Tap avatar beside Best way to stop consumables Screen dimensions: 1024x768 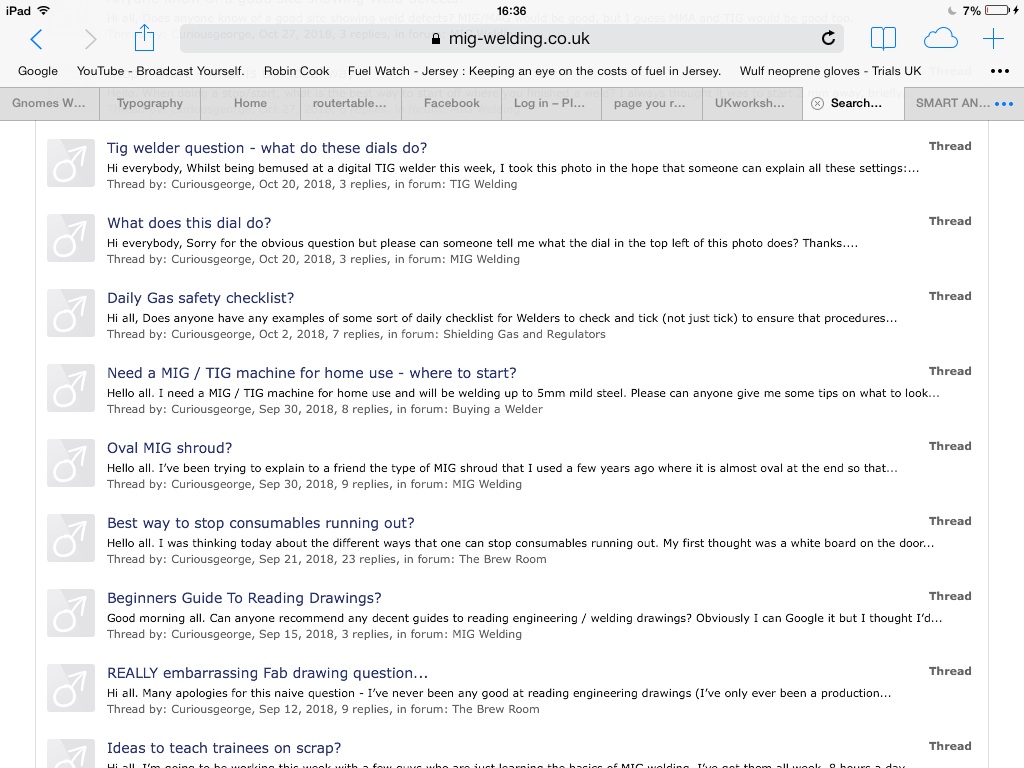[71, 538]
